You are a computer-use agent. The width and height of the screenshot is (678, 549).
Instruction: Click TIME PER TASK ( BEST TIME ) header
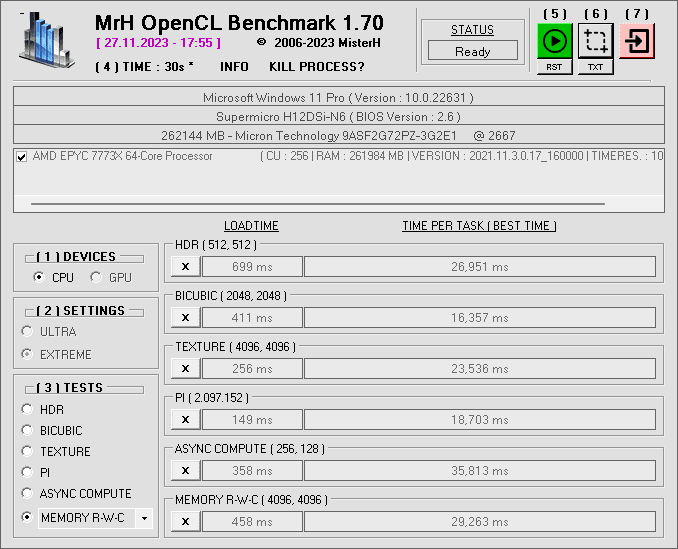coord(479,226)
